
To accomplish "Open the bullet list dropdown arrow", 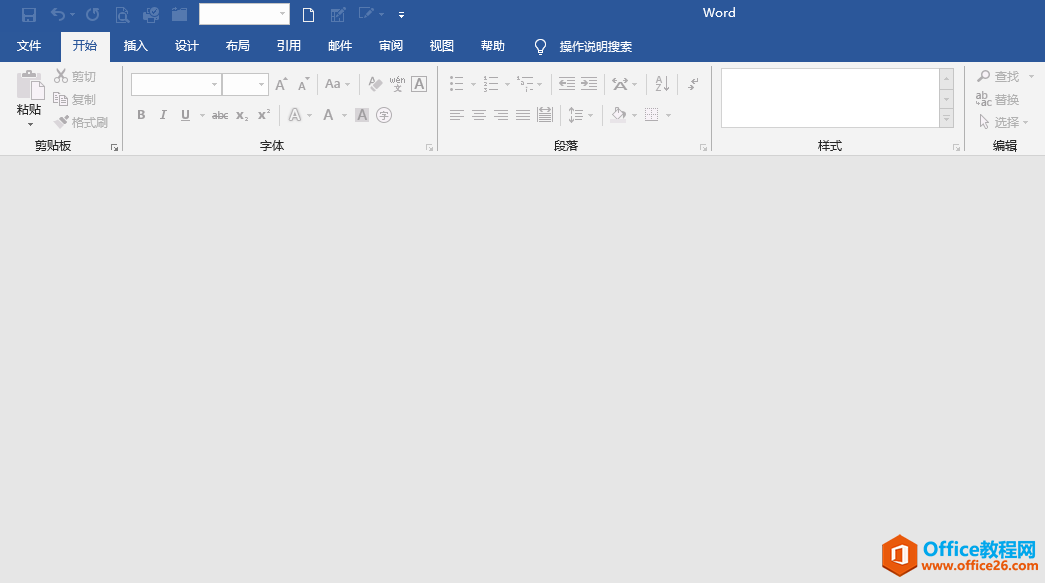I will coord(473,85).
